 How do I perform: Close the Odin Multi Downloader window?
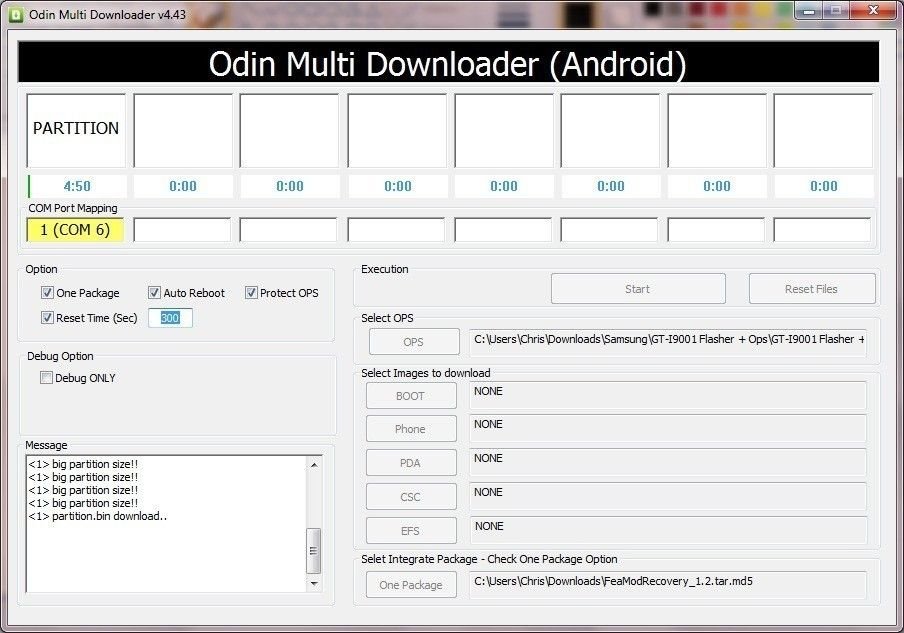(x=873, y=10)
